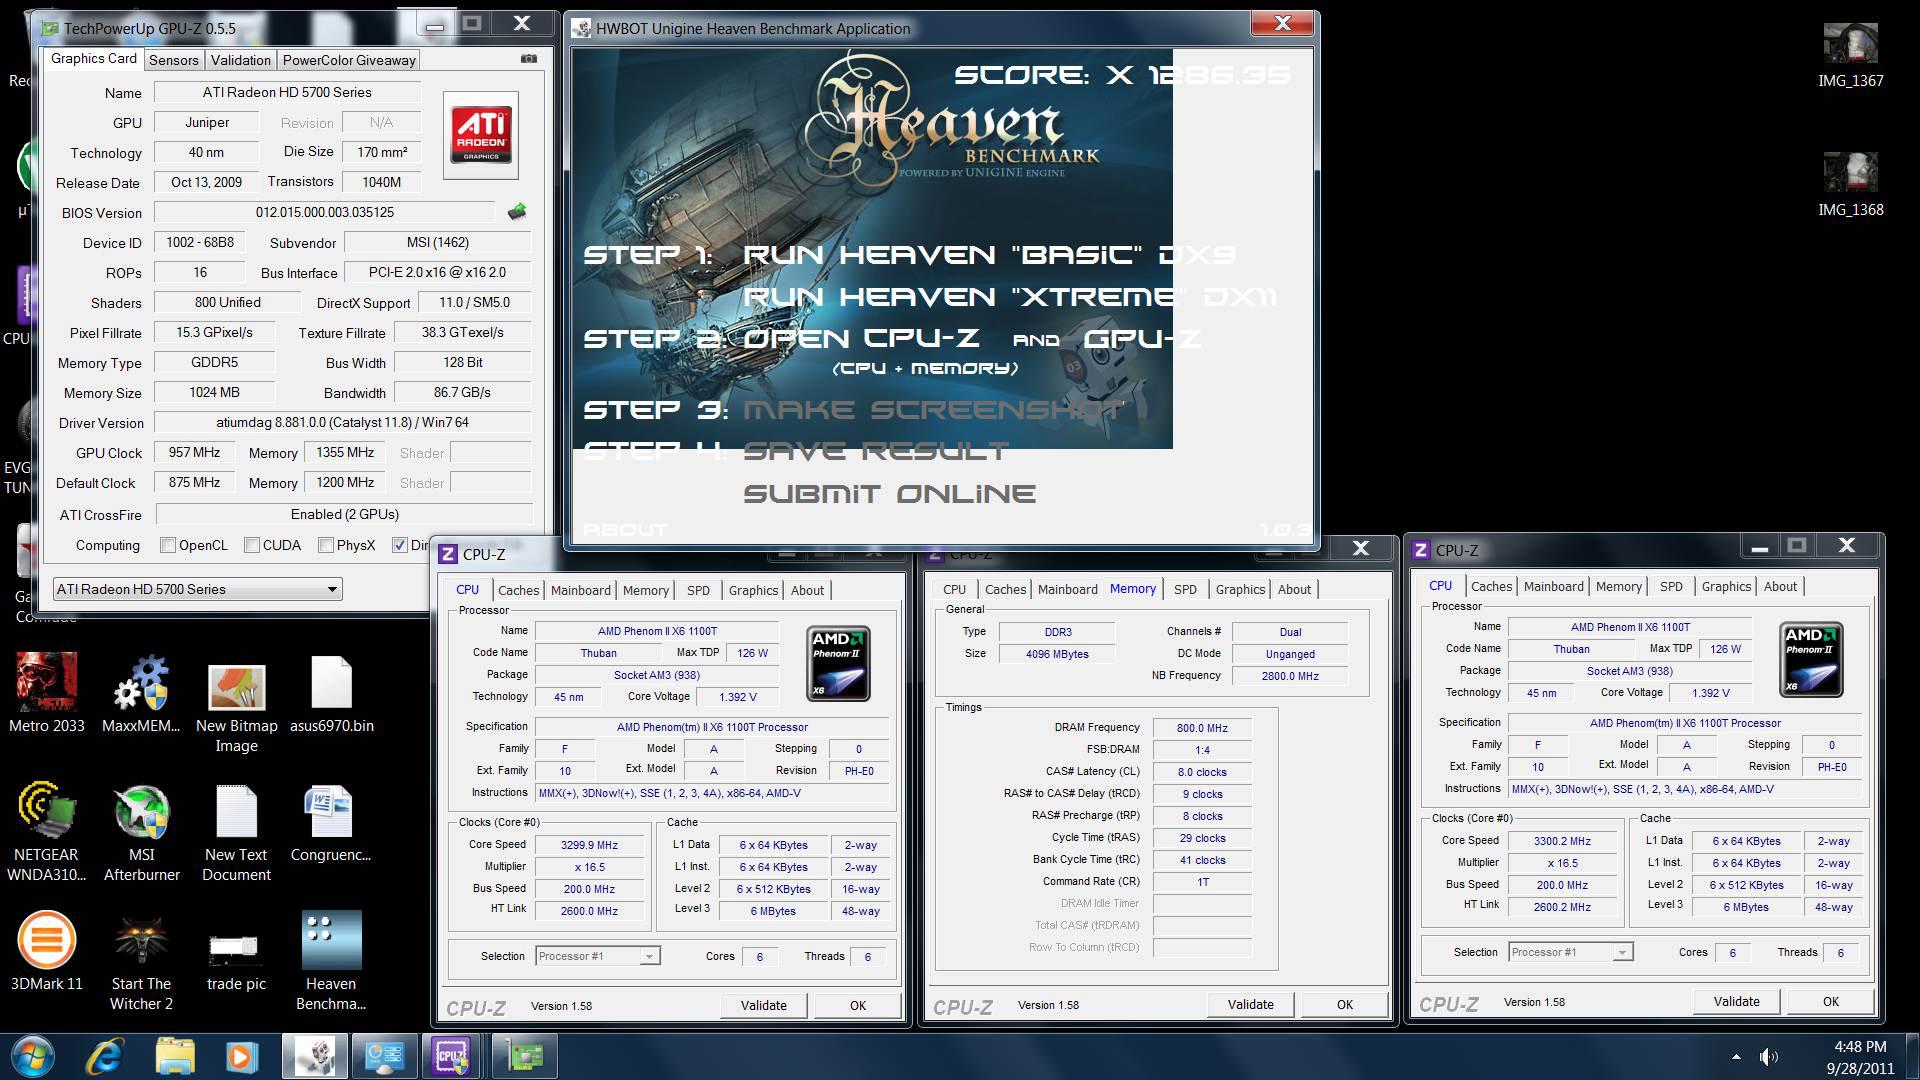Viewport: 1920px width, 1080px height.
Task: Open Metro 2033 desktop shortcut
Action: coord(47,693)
